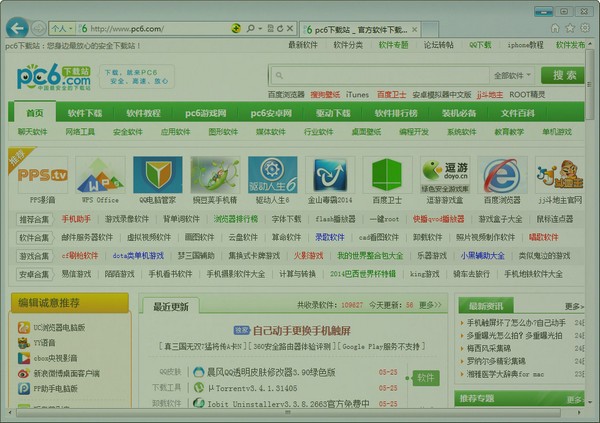This screenshot has height=423, width=600.
Task: Click the address bar search magnifier icon
Action: 250,28
